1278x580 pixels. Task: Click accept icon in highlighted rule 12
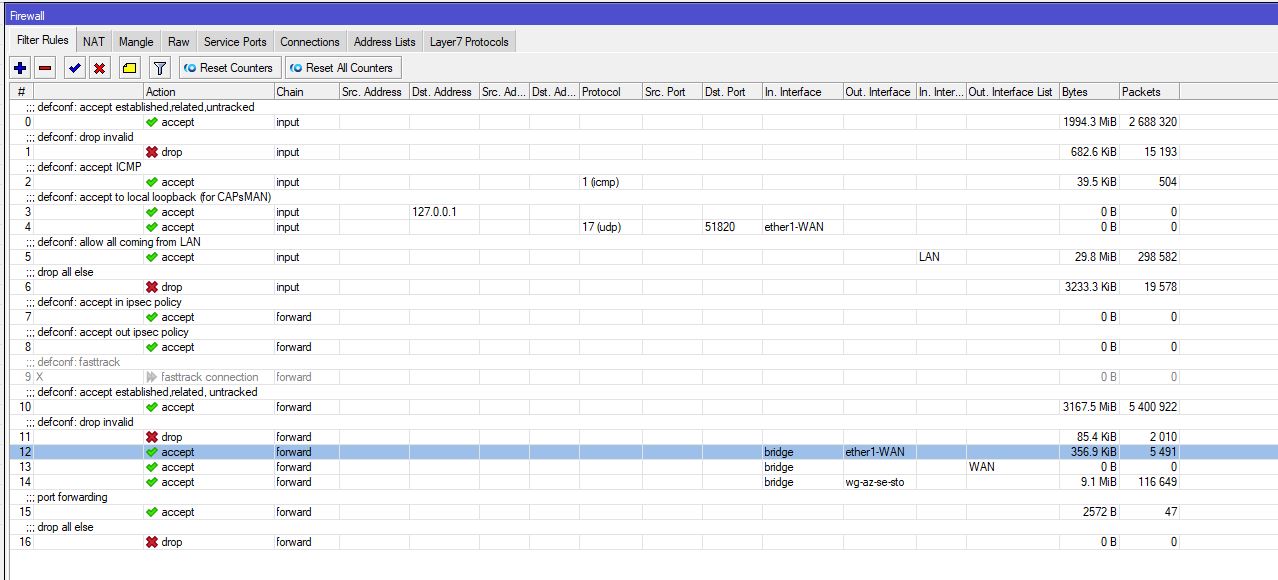click(152, 452)
